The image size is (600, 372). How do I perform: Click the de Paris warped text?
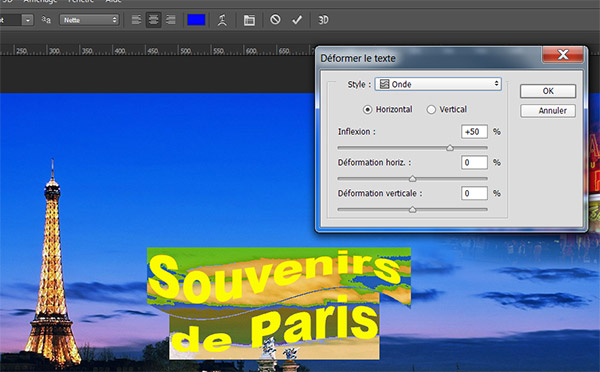coord(276,325)
